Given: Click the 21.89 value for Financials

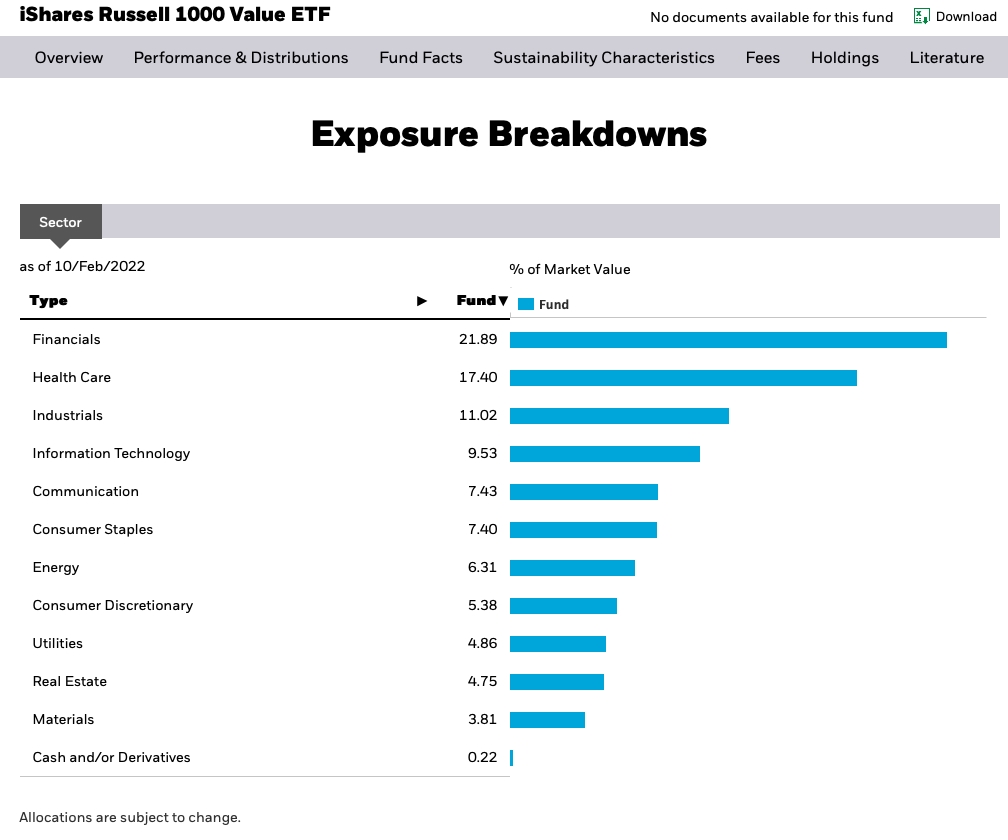Looking at the screenshot, I should (478, 339).
